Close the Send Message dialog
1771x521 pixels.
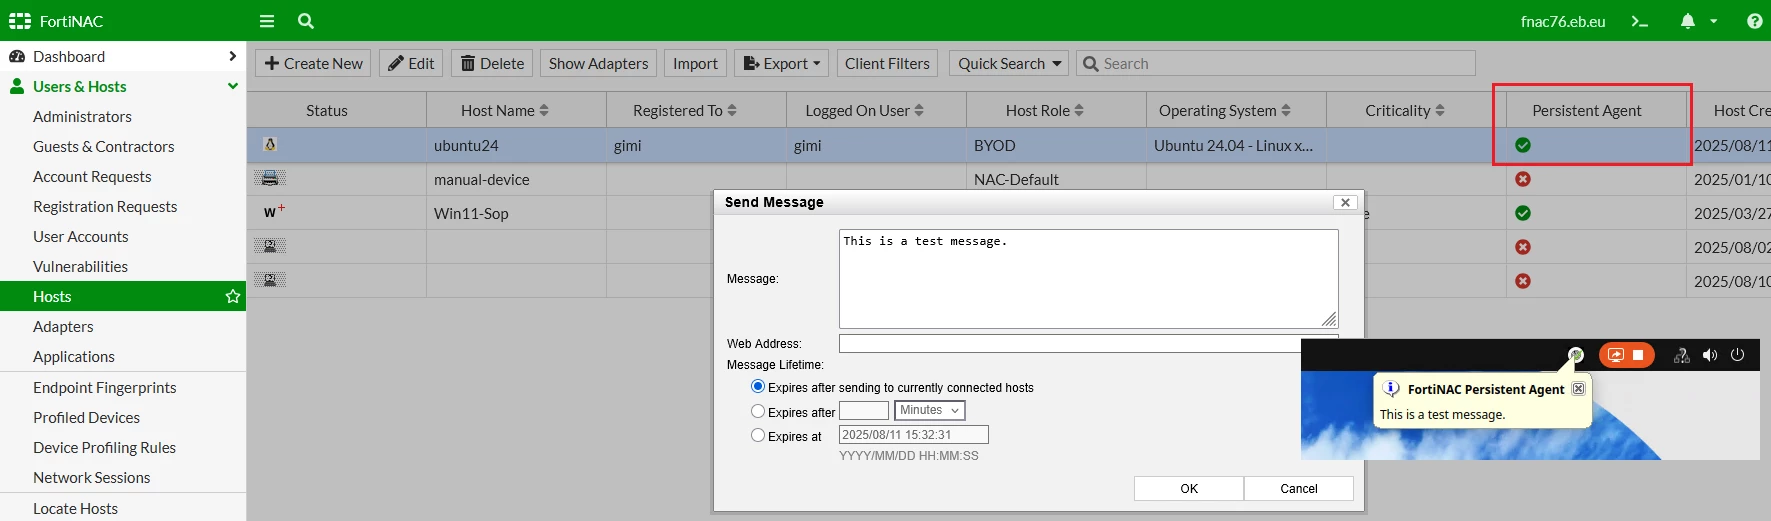pos(1346,202)
